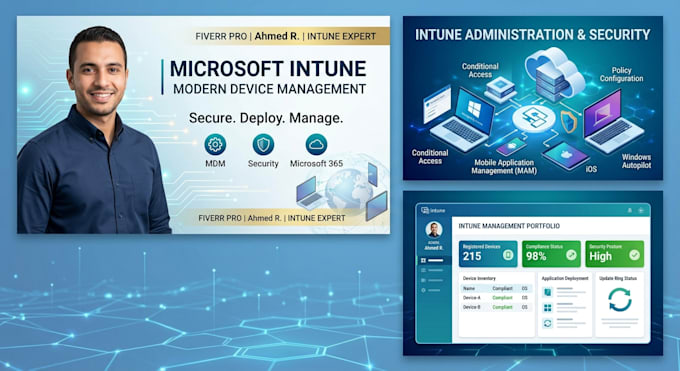Open the Security Posture High card
The height and width of the screenshot is (371, 680).
pos(615,254)
